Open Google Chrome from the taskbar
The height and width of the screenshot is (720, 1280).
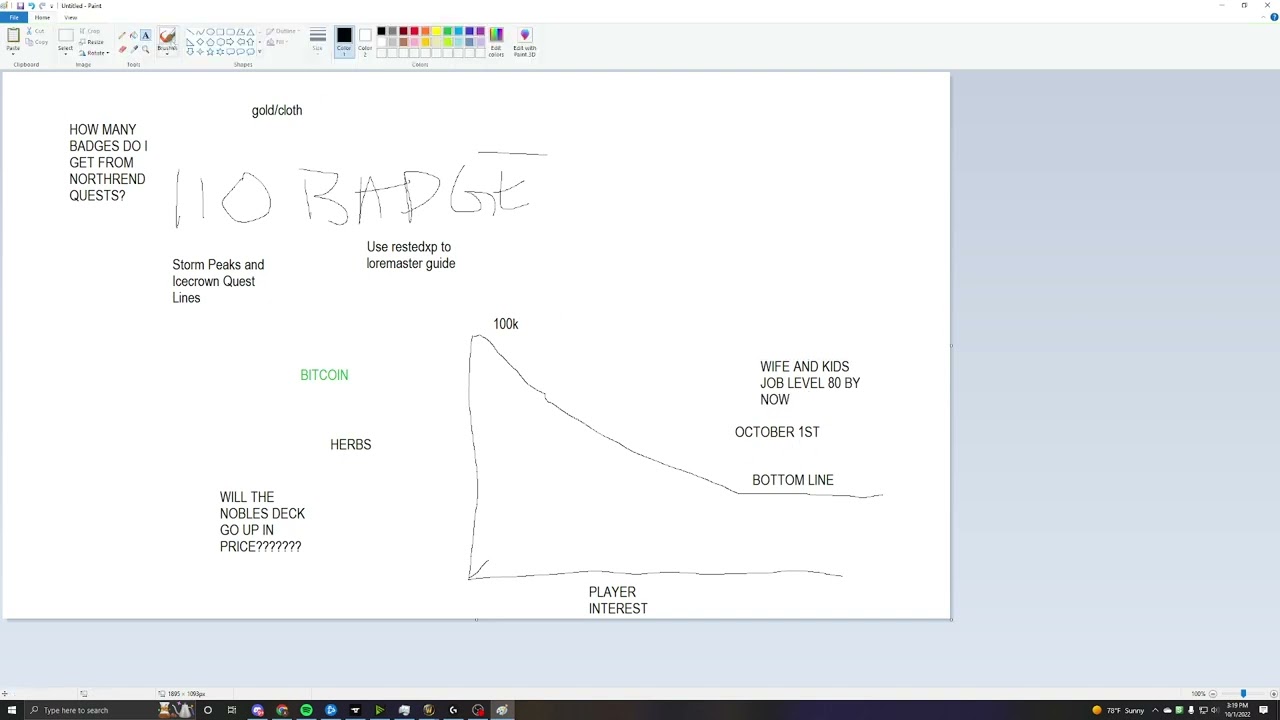point(282,710)
